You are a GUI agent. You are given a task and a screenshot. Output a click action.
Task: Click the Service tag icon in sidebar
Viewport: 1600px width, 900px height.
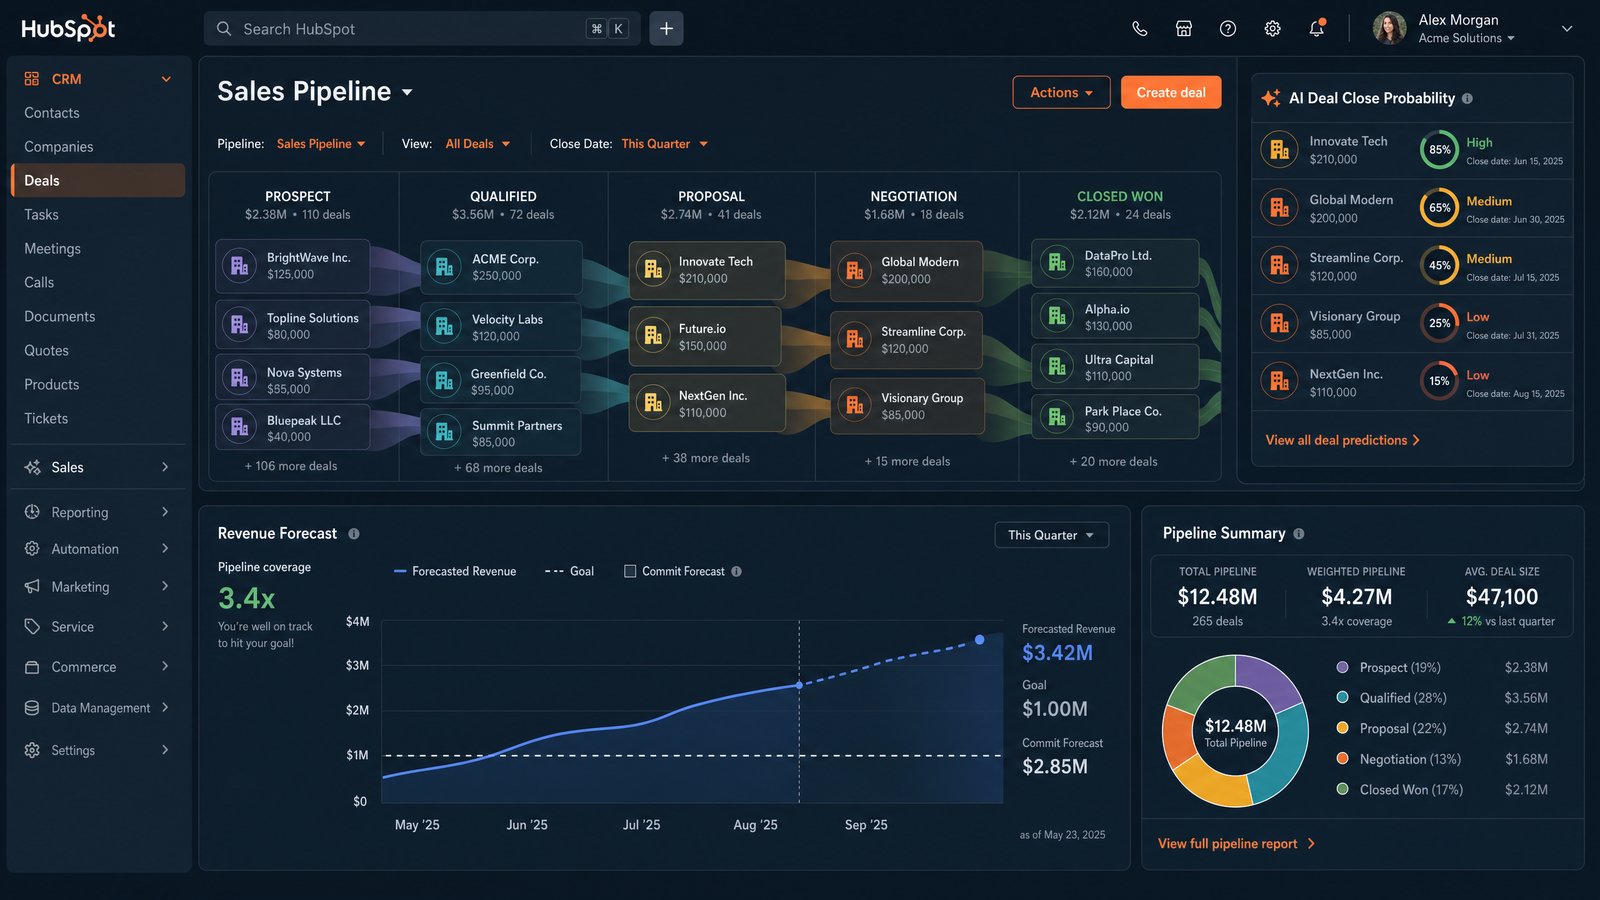(x=32, y=627)
